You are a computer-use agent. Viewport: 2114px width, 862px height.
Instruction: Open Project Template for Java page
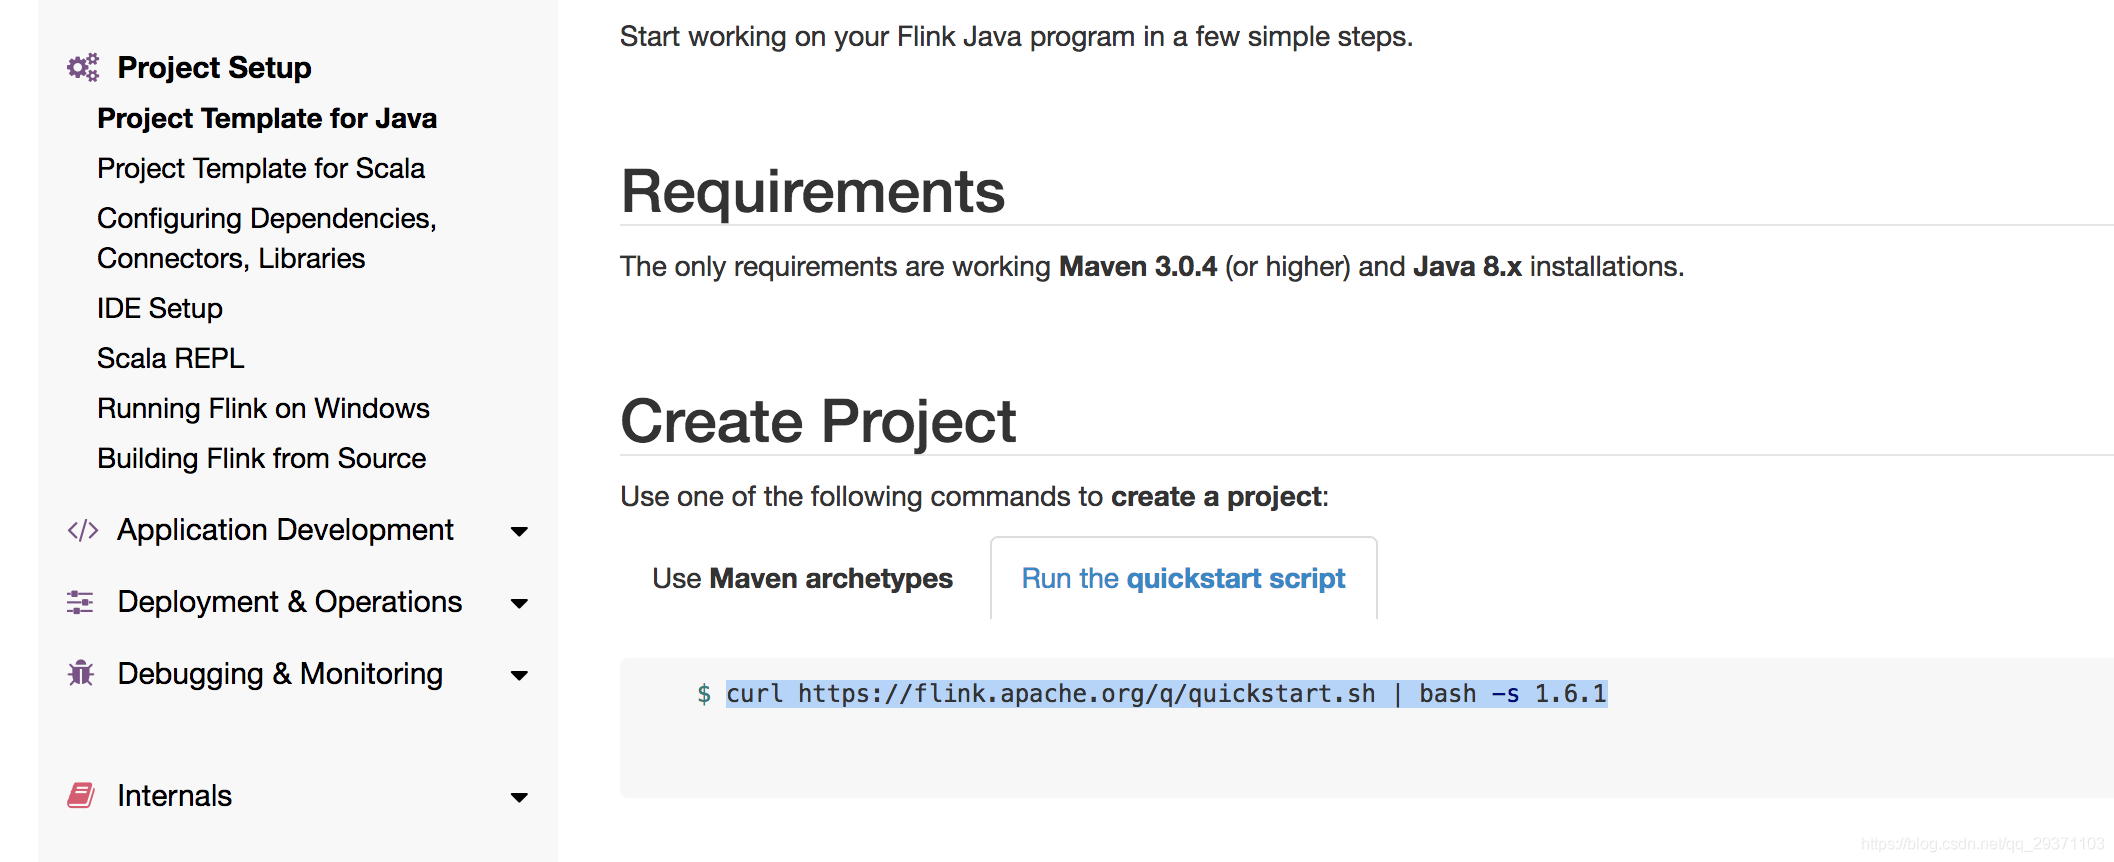point(267,118)
